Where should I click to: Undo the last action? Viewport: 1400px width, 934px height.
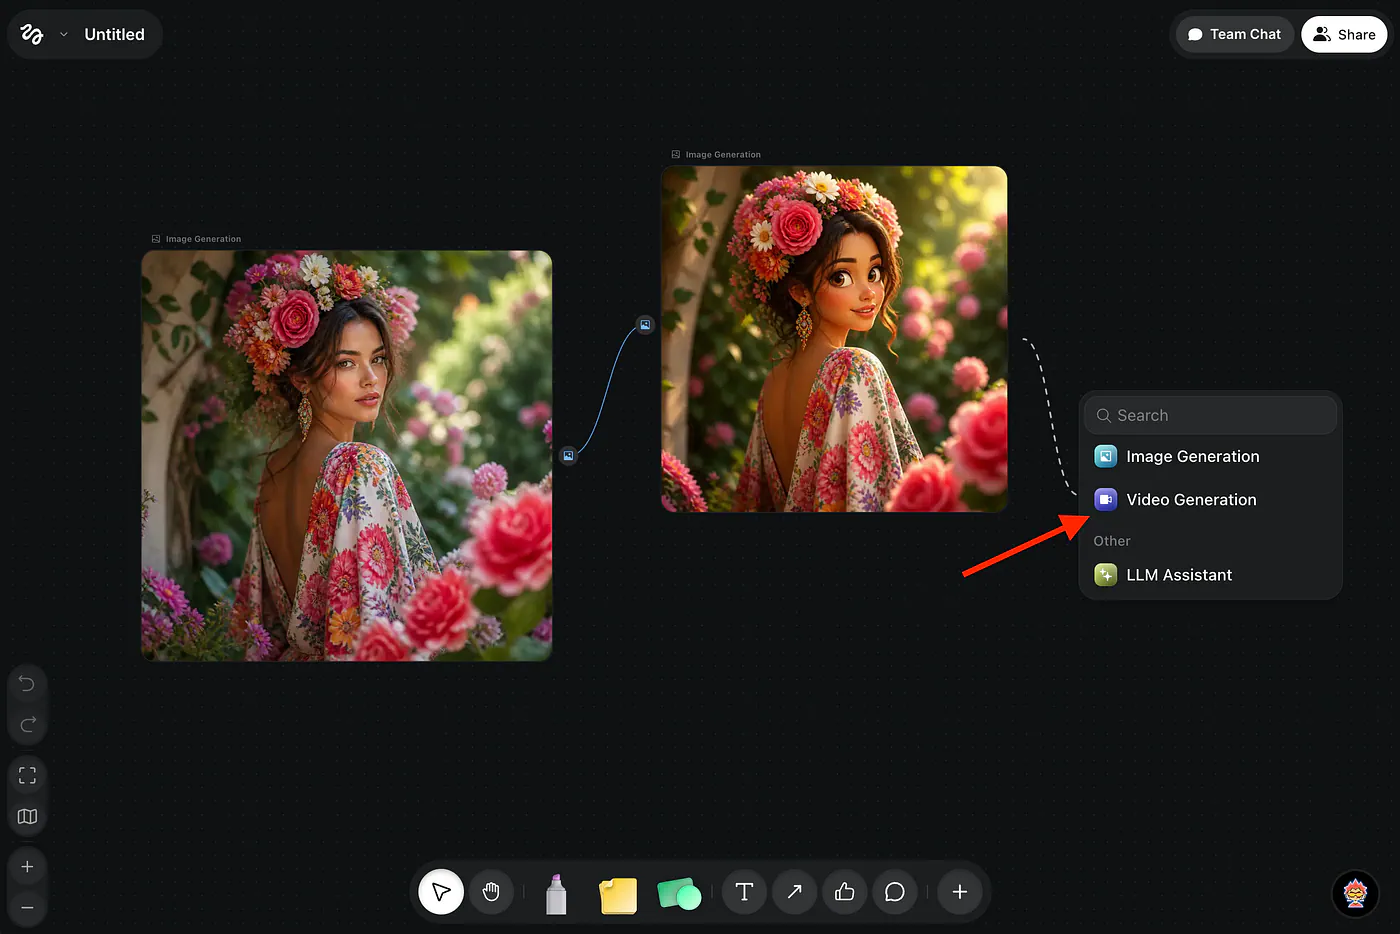coord(27,684)
